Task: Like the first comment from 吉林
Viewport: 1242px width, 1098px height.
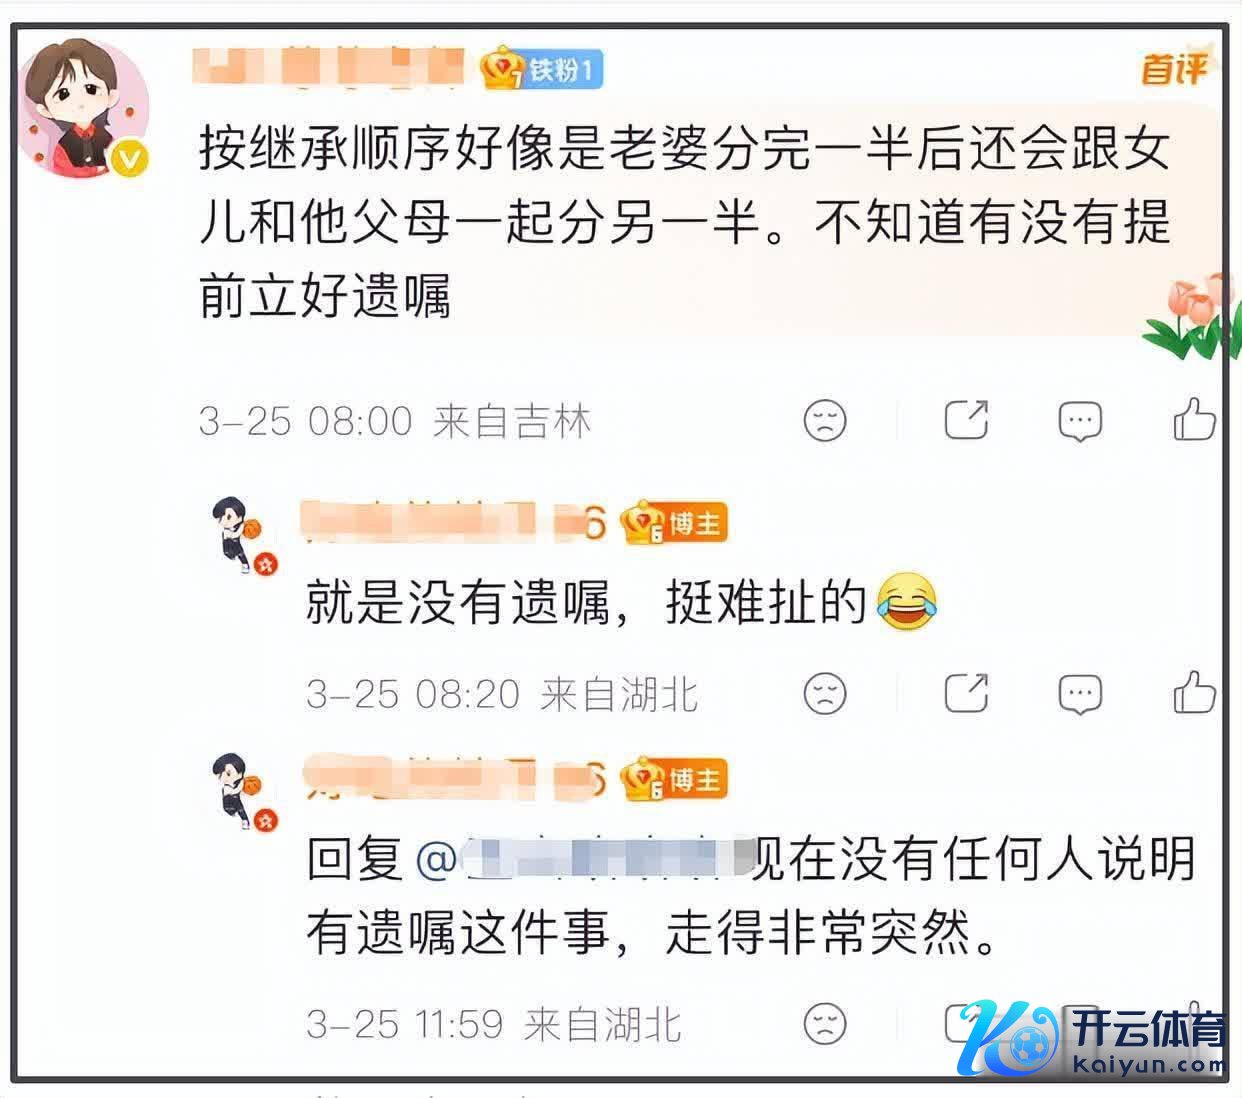Action: [1194, 420]
